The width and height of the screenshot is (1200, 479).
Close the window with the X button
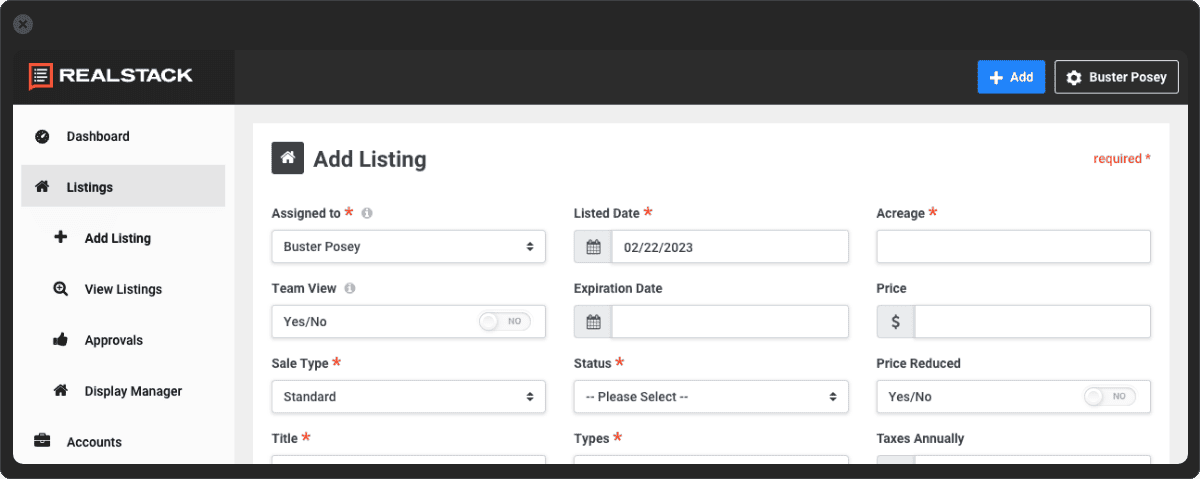tap(23, 24)
